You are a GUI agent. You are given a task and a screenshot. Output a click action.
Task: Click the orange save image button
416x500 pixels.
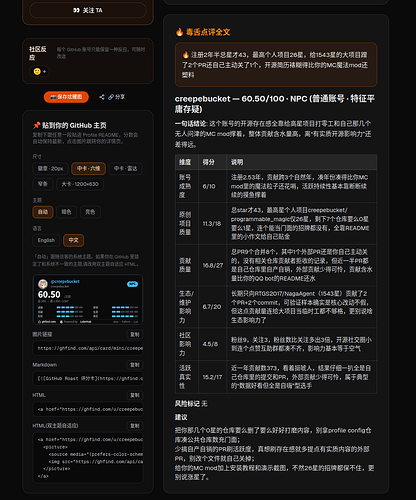[x=66, y=97]
